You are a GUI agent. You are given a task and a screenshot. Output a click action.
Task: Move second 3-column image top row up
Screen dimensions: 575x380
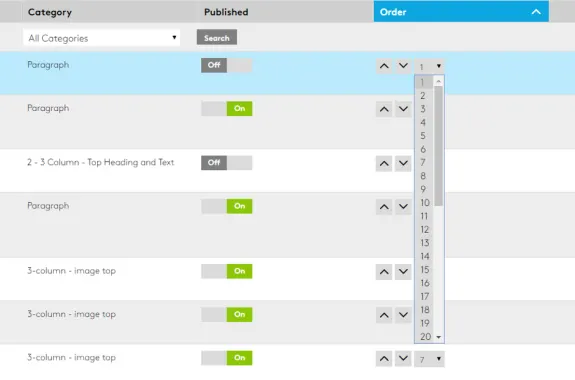(x=384, y=315)
